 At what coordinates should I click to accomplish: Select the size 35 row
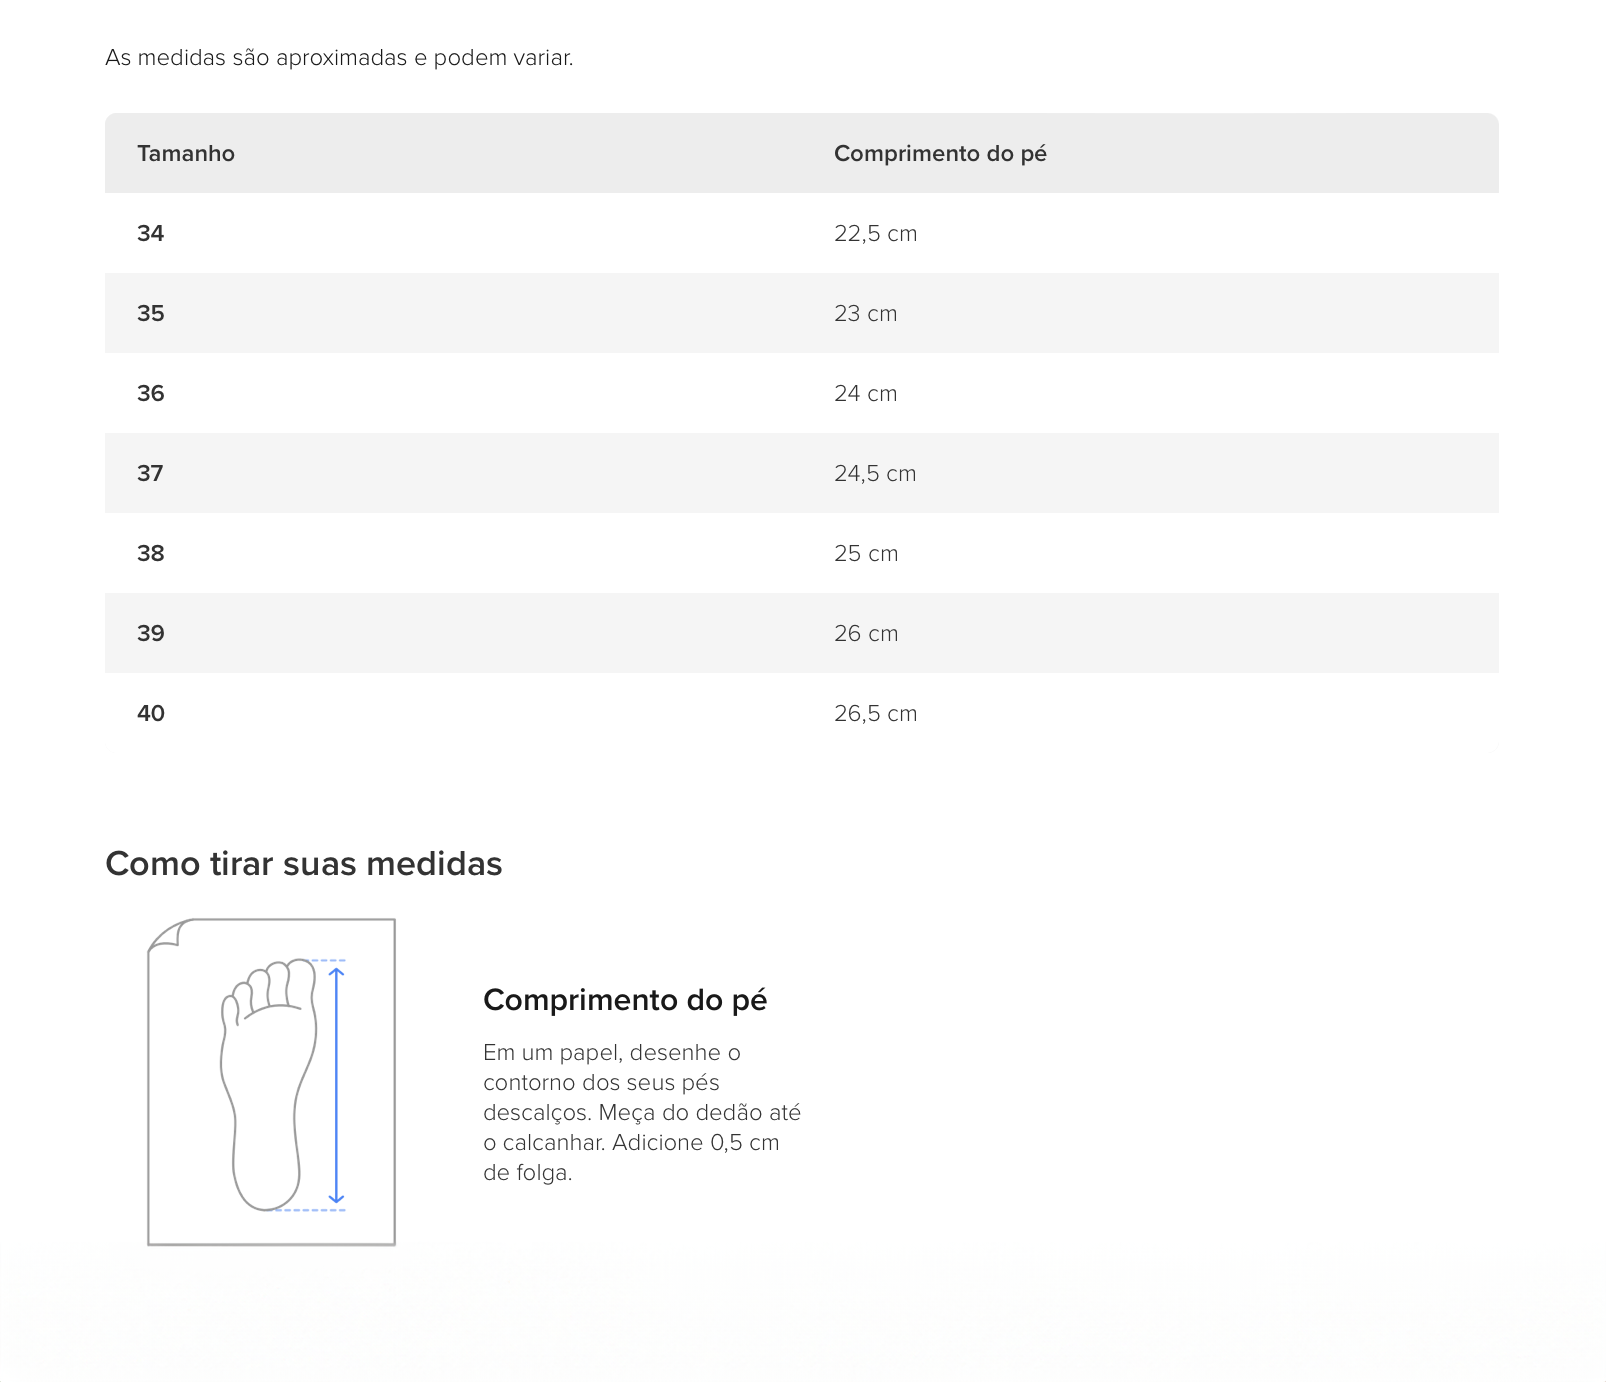801,313
